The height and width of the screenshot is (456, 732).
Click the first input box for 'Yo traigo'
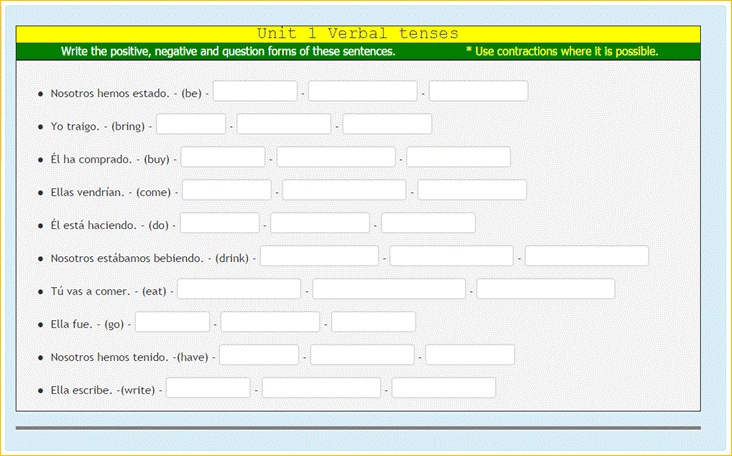coord(191,125)
